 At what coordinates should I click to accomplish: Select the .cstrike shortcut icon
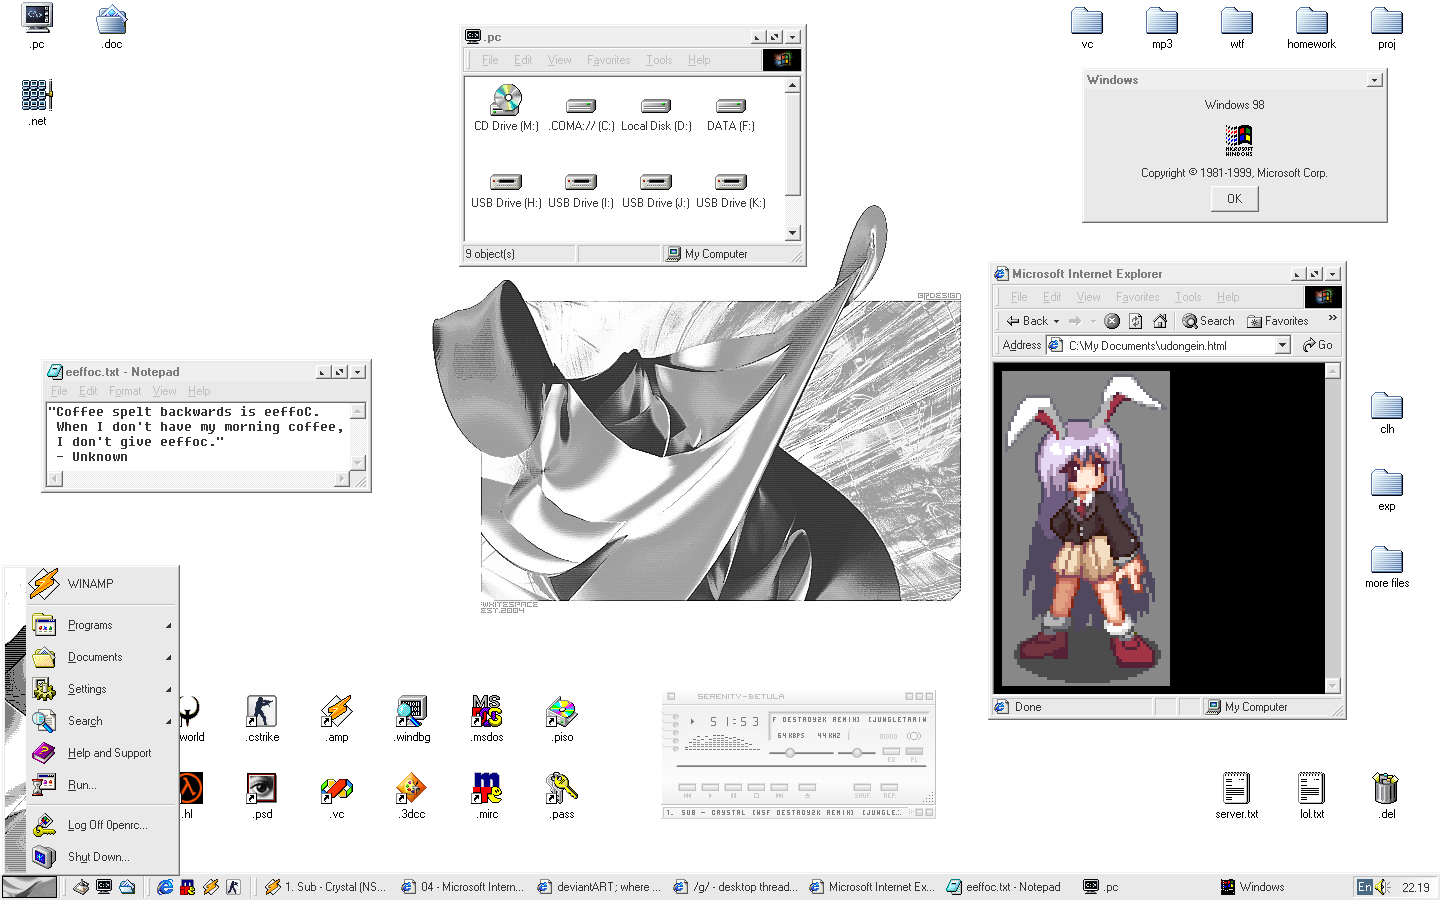[x=262, y=719]
